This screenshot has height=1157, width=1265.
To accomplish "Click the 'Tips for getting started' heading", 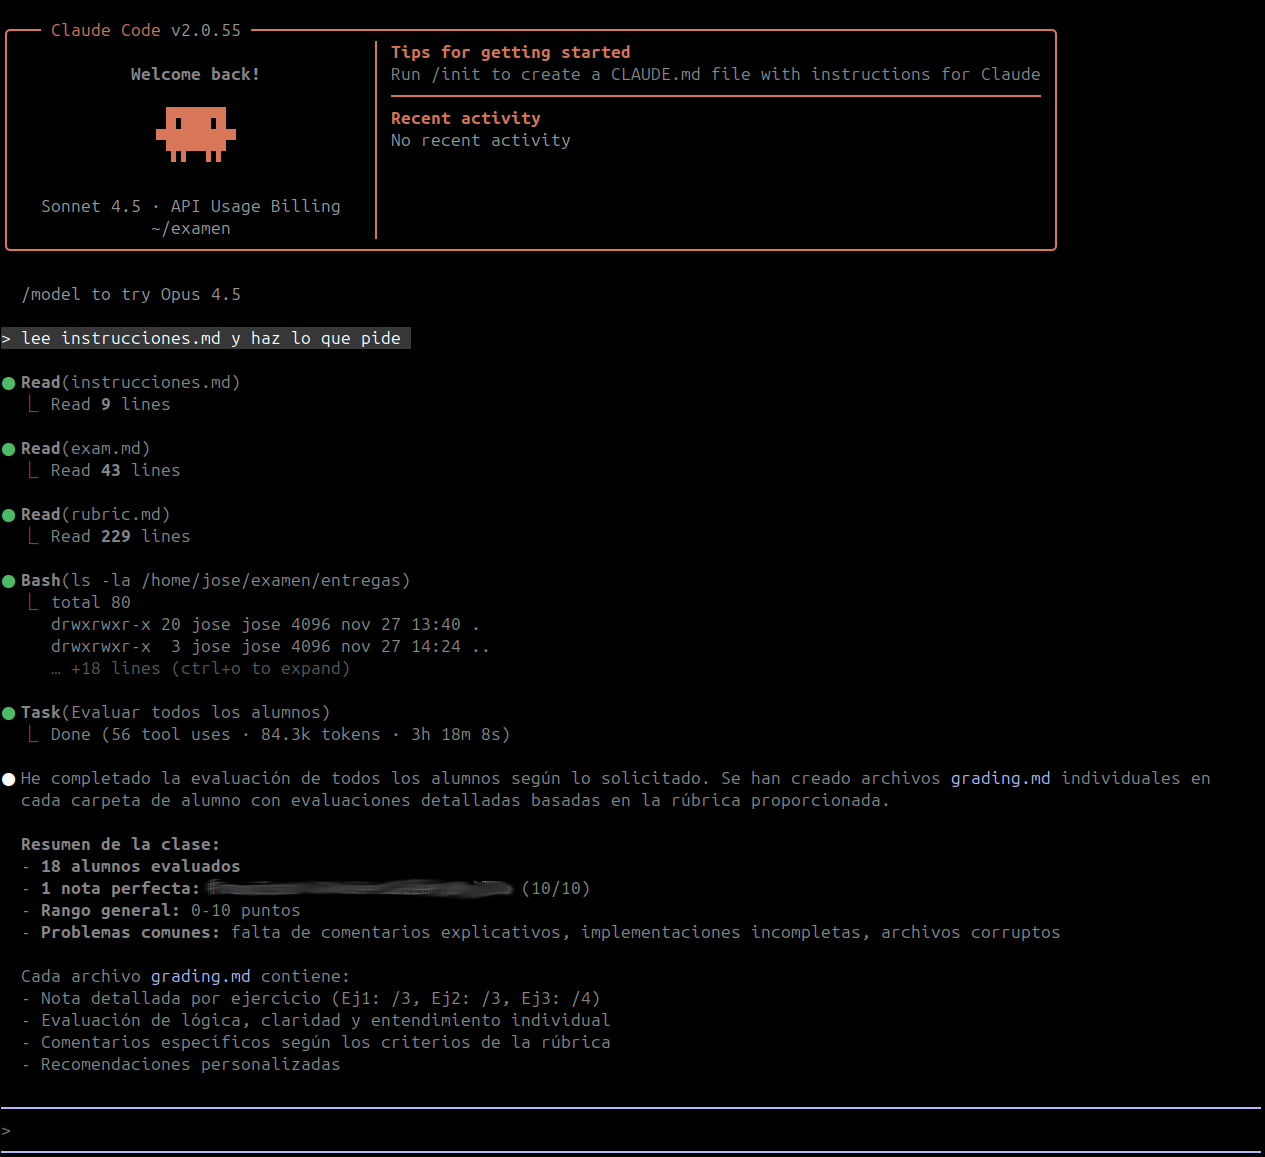I will (x=510, y=53).
